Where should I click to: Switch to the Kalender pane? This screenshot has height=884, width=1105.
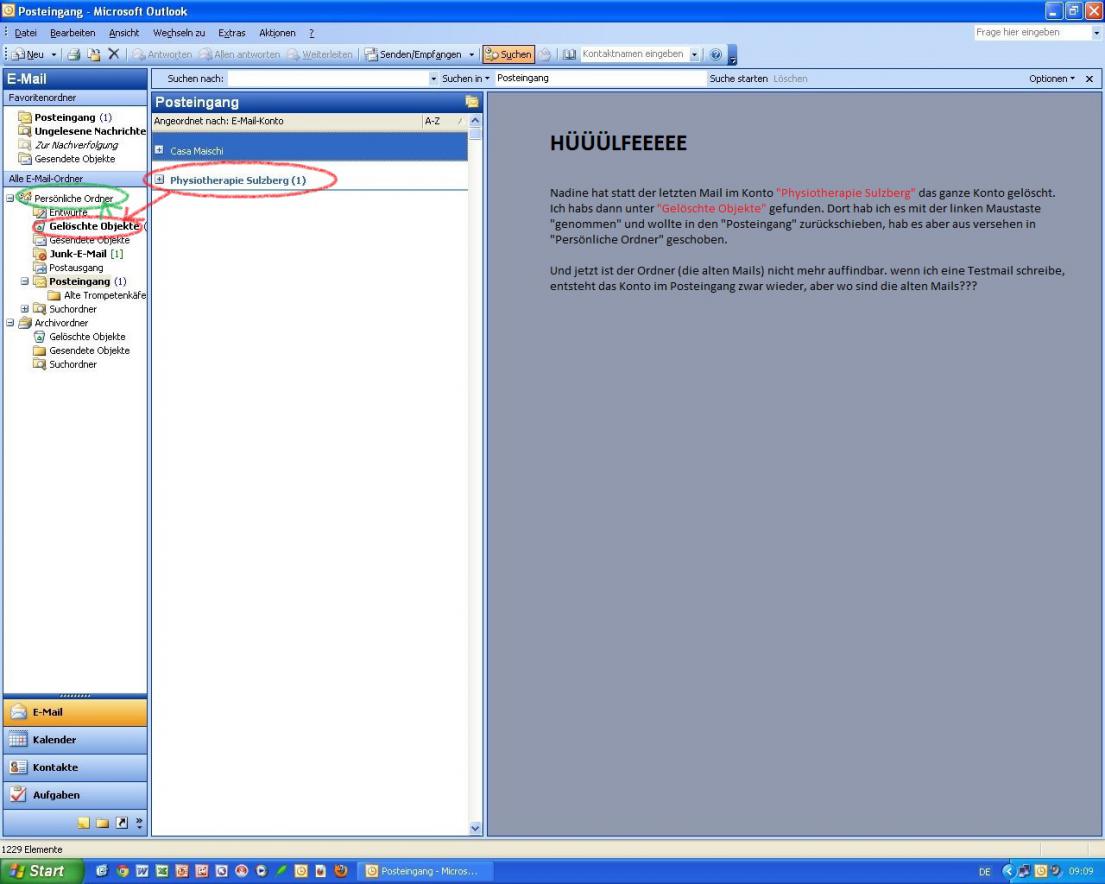[x=75, y=739]
